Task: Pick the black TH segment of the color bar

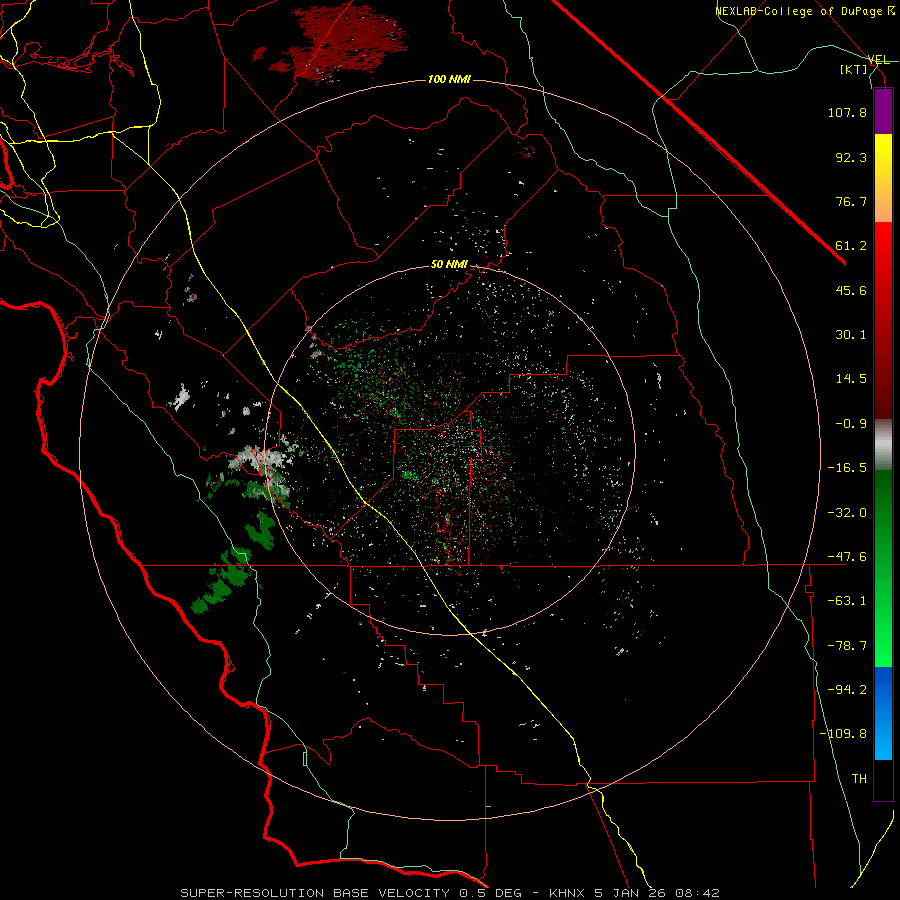Action: click(883, 779)
